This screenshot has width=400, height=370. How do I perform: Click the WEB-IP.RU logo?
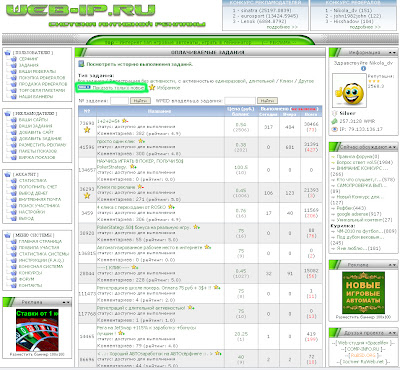coord(81,10)
